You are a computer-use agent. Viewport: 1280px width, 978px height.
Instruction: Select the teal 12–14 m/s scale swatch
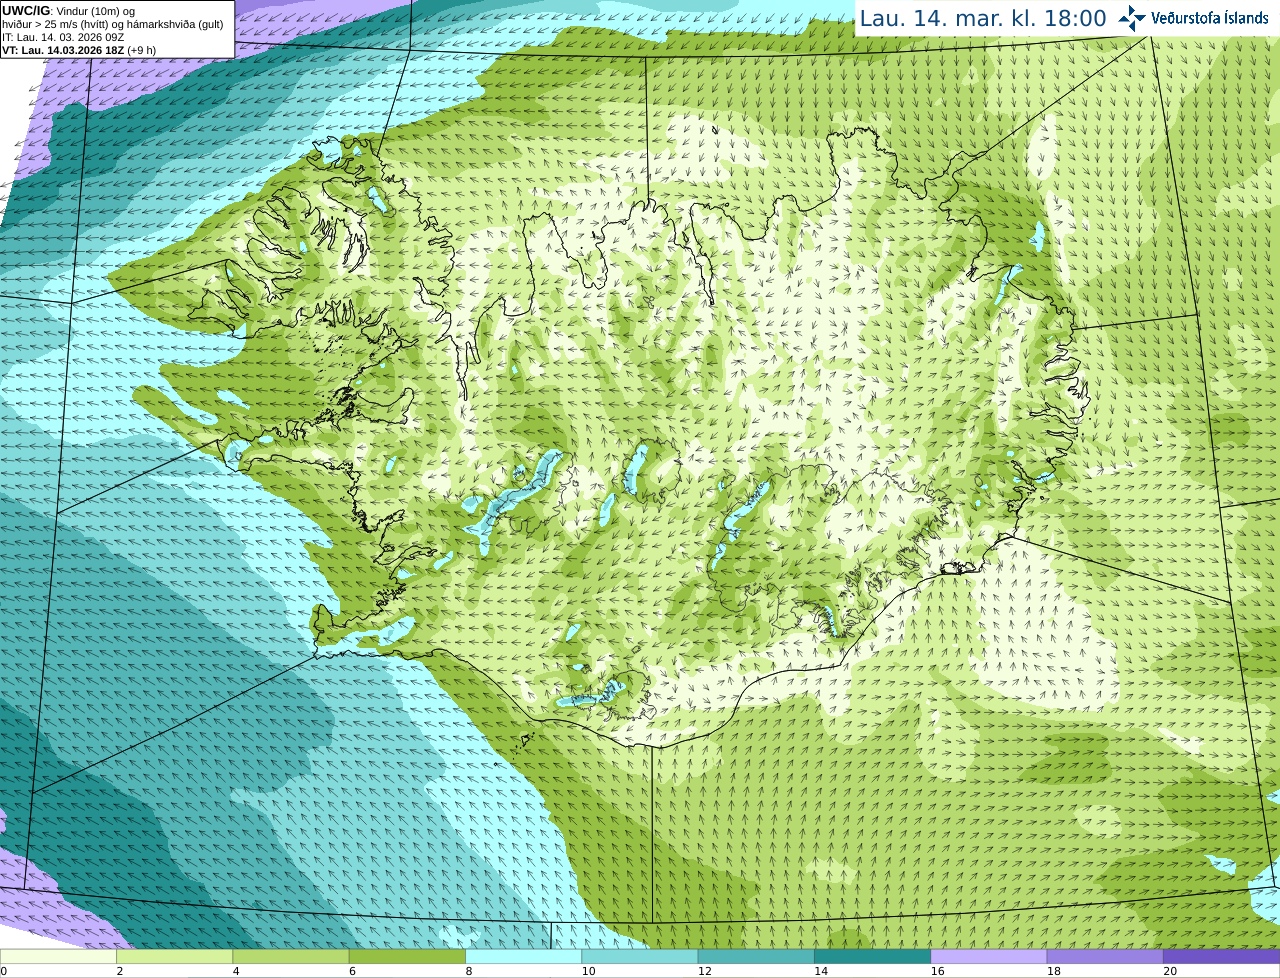pyautogui.click(x=756, y=956)
